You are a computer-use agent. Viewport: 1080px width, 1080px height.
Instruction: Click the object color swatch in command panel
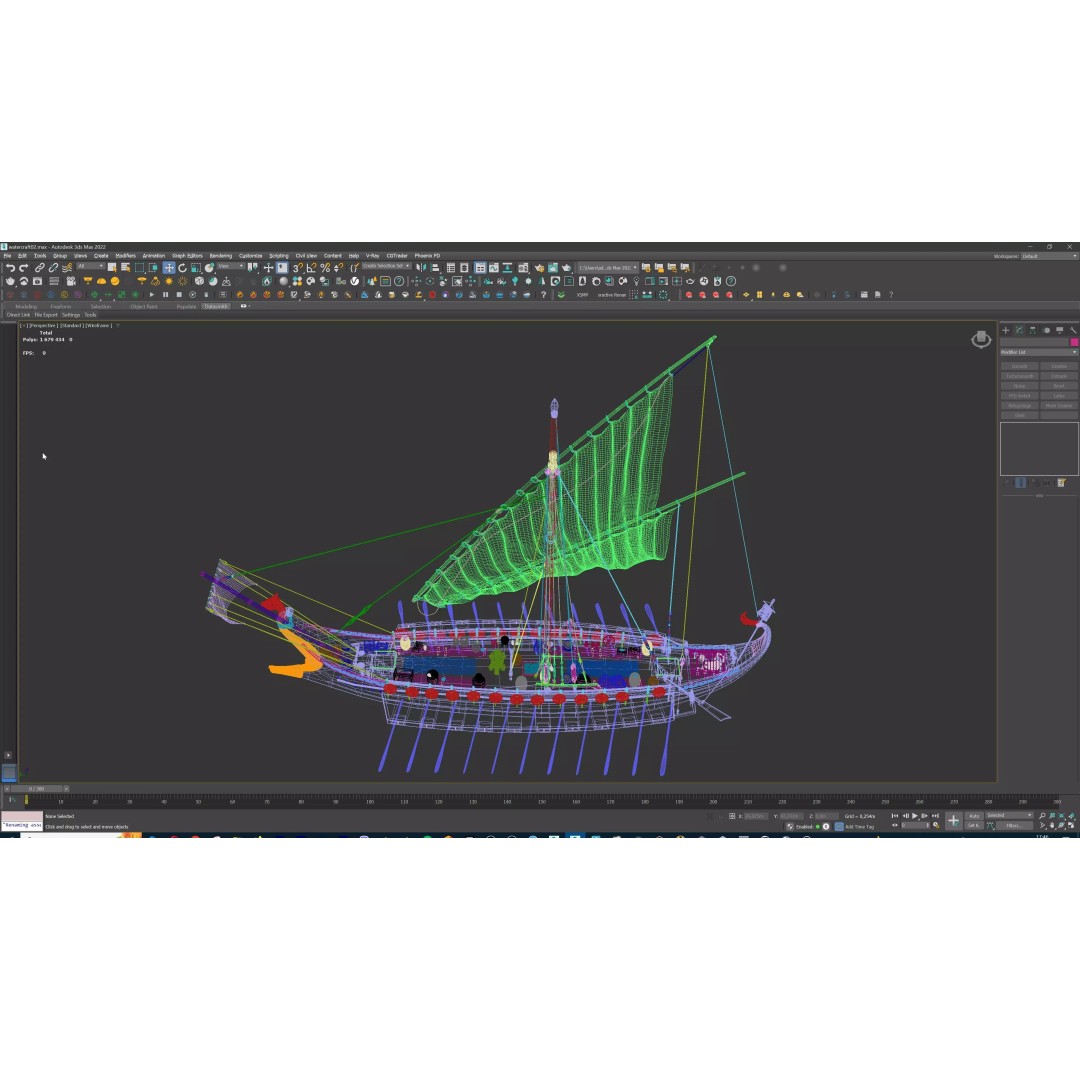[1073, 342]
